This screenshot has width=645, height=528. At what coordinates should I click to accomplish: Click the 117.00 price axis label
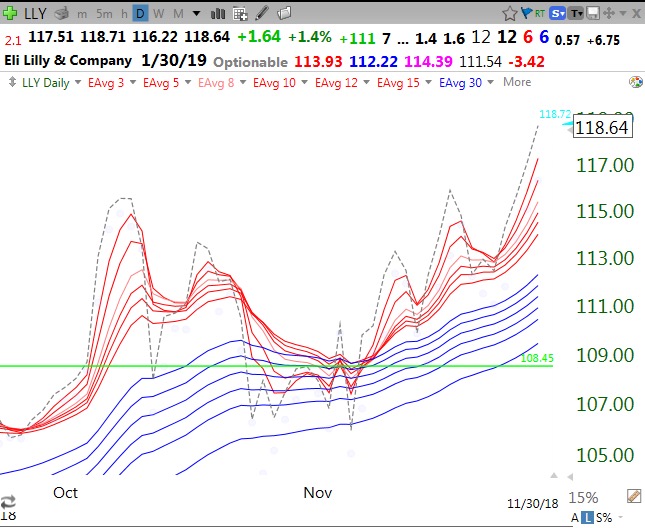click(x=605, y=166)
